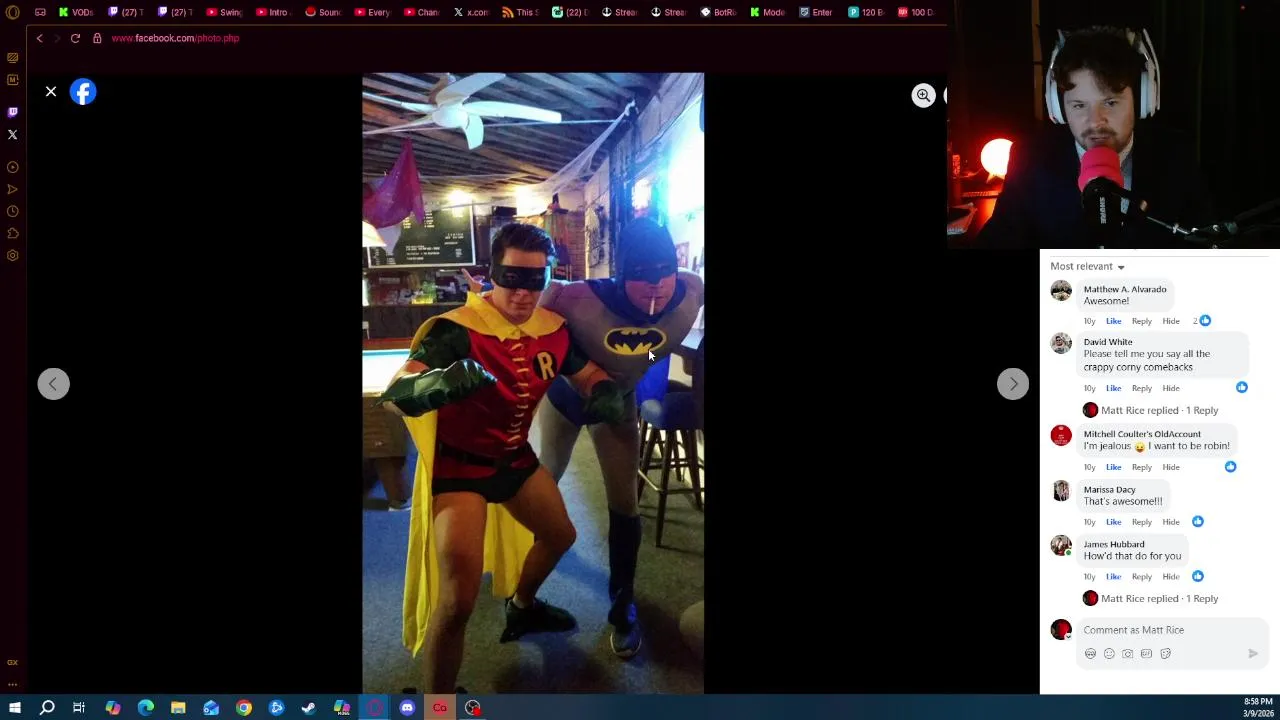1280x720 pixels.
Task: Reply to James Hubbard's comment
Action: [x=1141, y=577]
